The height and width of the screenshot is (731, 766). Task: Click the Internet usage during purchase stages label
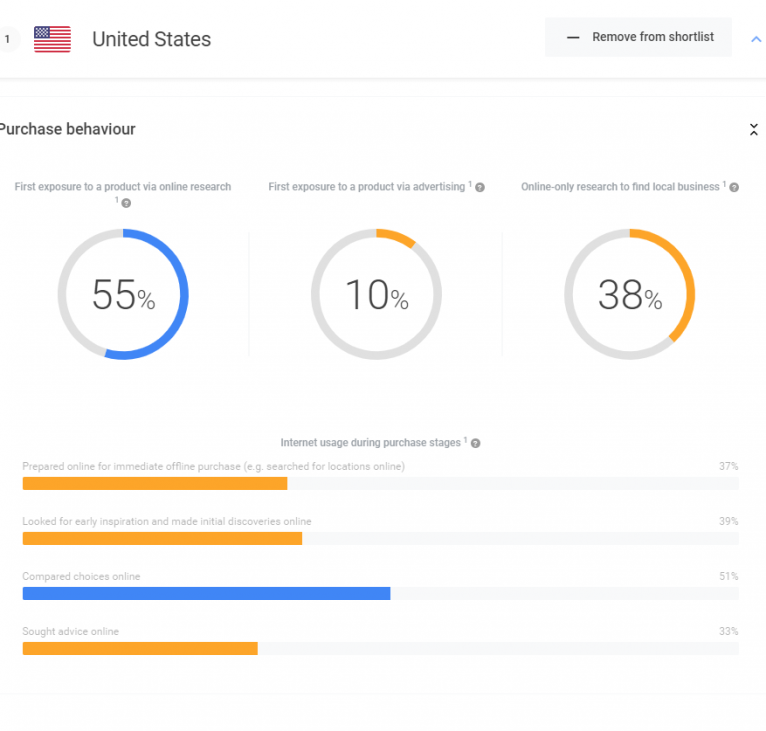tap(370, 442)
